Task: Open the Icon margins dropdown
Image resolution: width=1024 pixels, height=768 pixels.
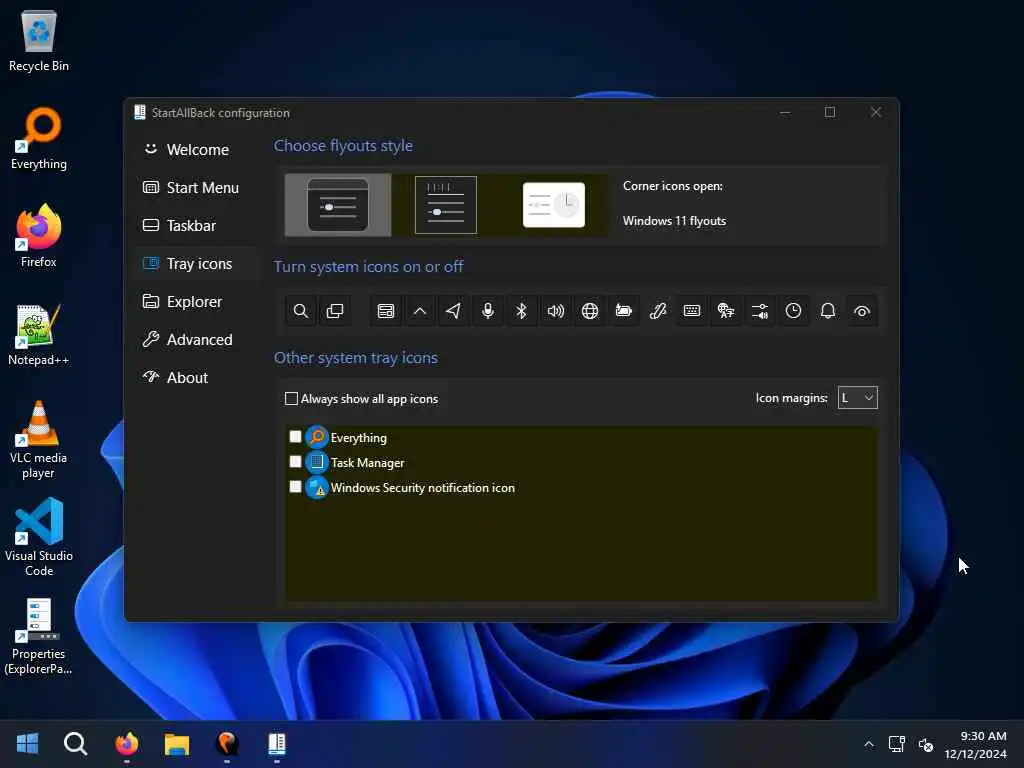Action: click(x=857, y=398)
